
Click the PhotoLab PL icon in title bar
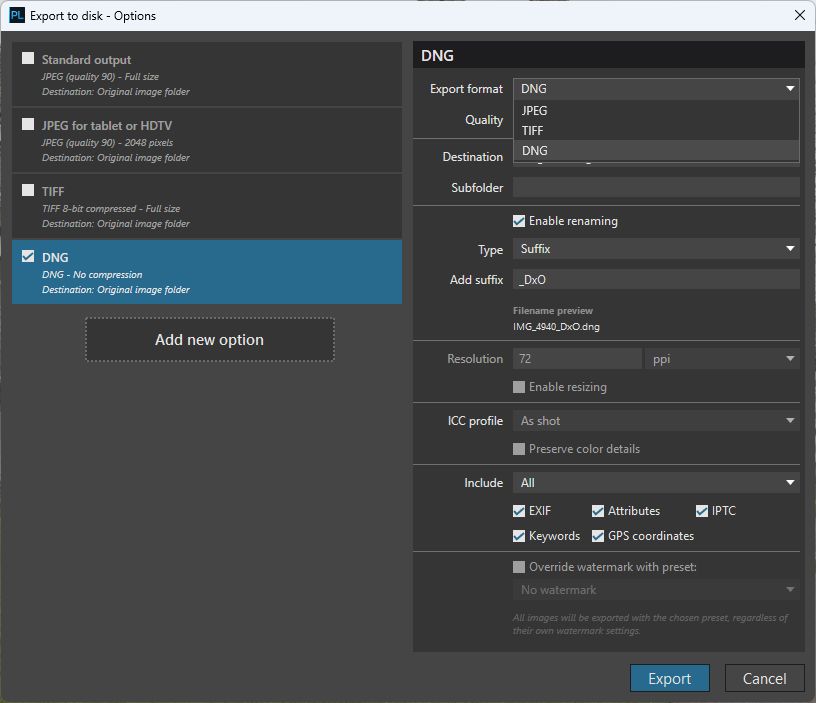(x=16, y=16)
